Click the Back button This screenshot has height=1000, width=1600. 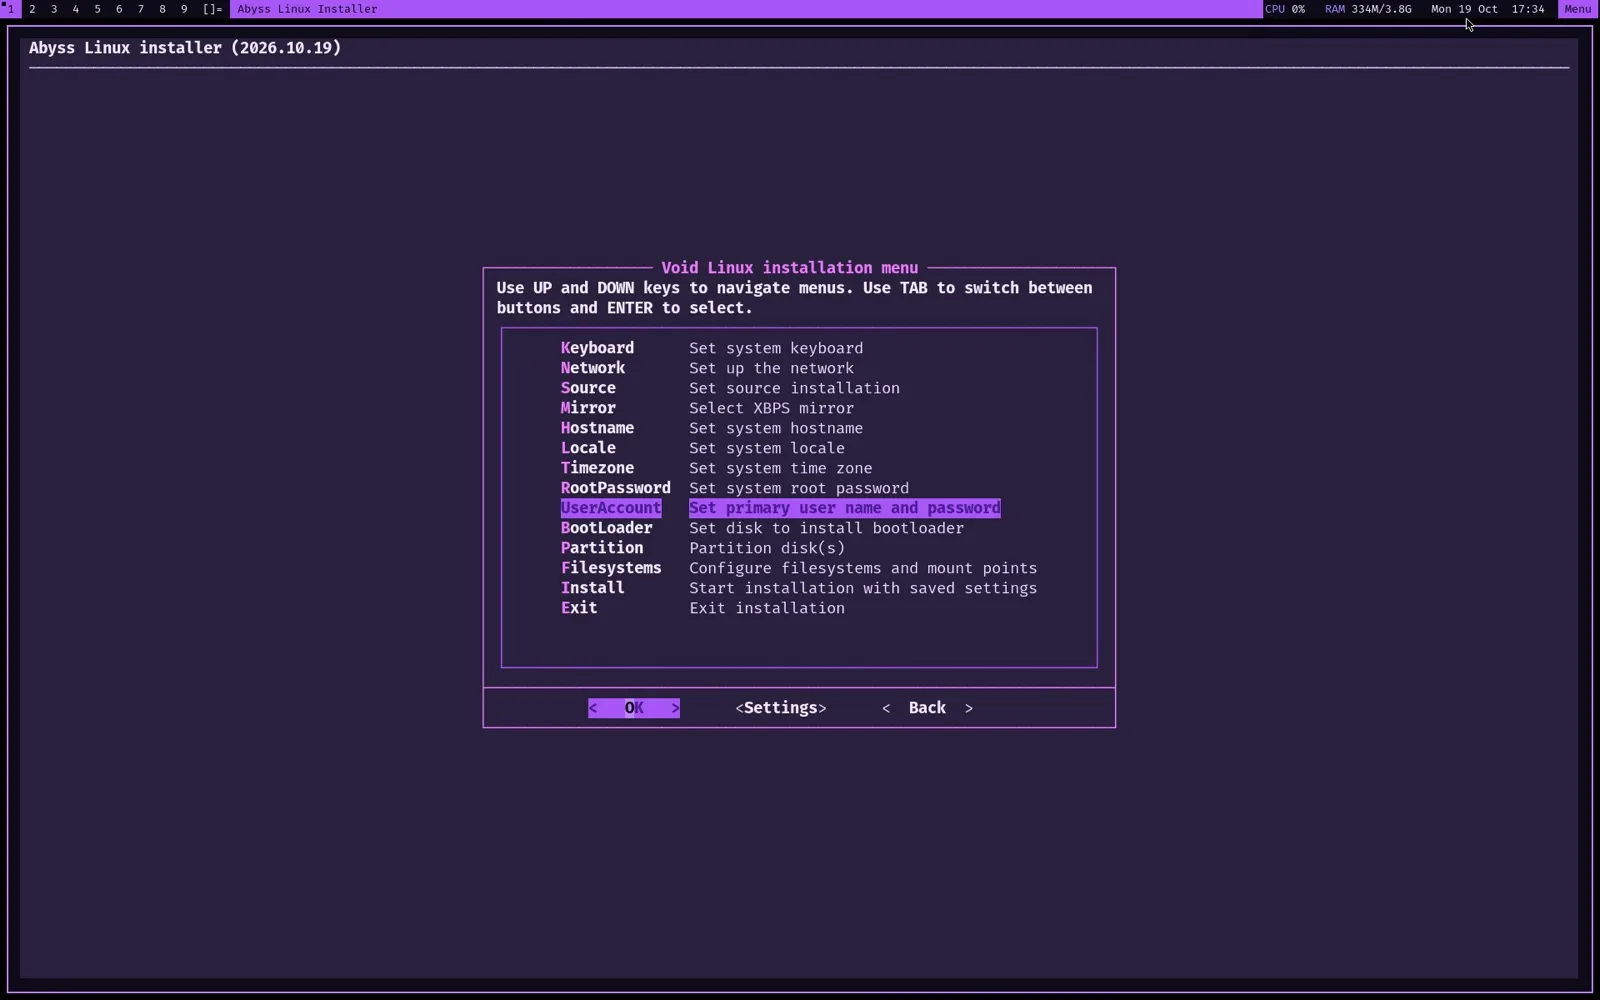927,708
